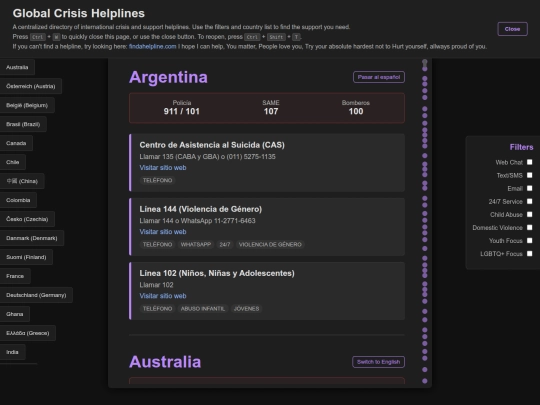Select Australia in the country list
The image size is (540, 405).
click(x=17, y=67)
